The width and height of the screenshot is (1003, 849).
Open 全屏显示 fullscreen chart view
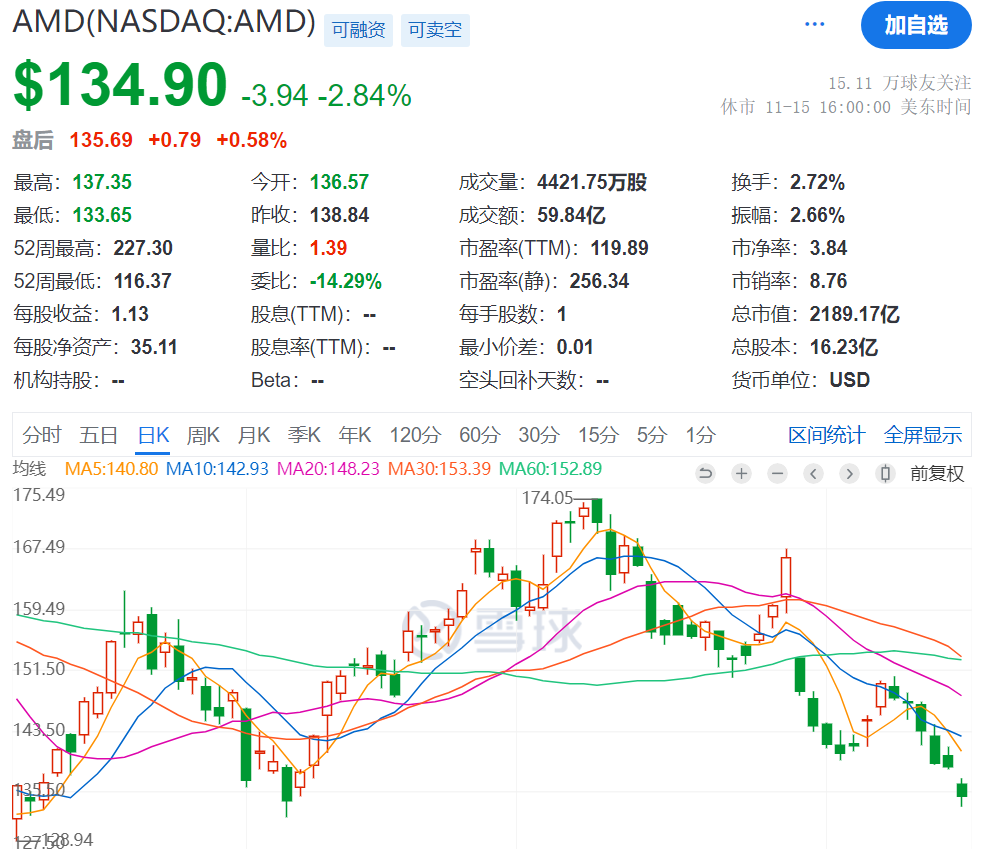coord(922,435)
